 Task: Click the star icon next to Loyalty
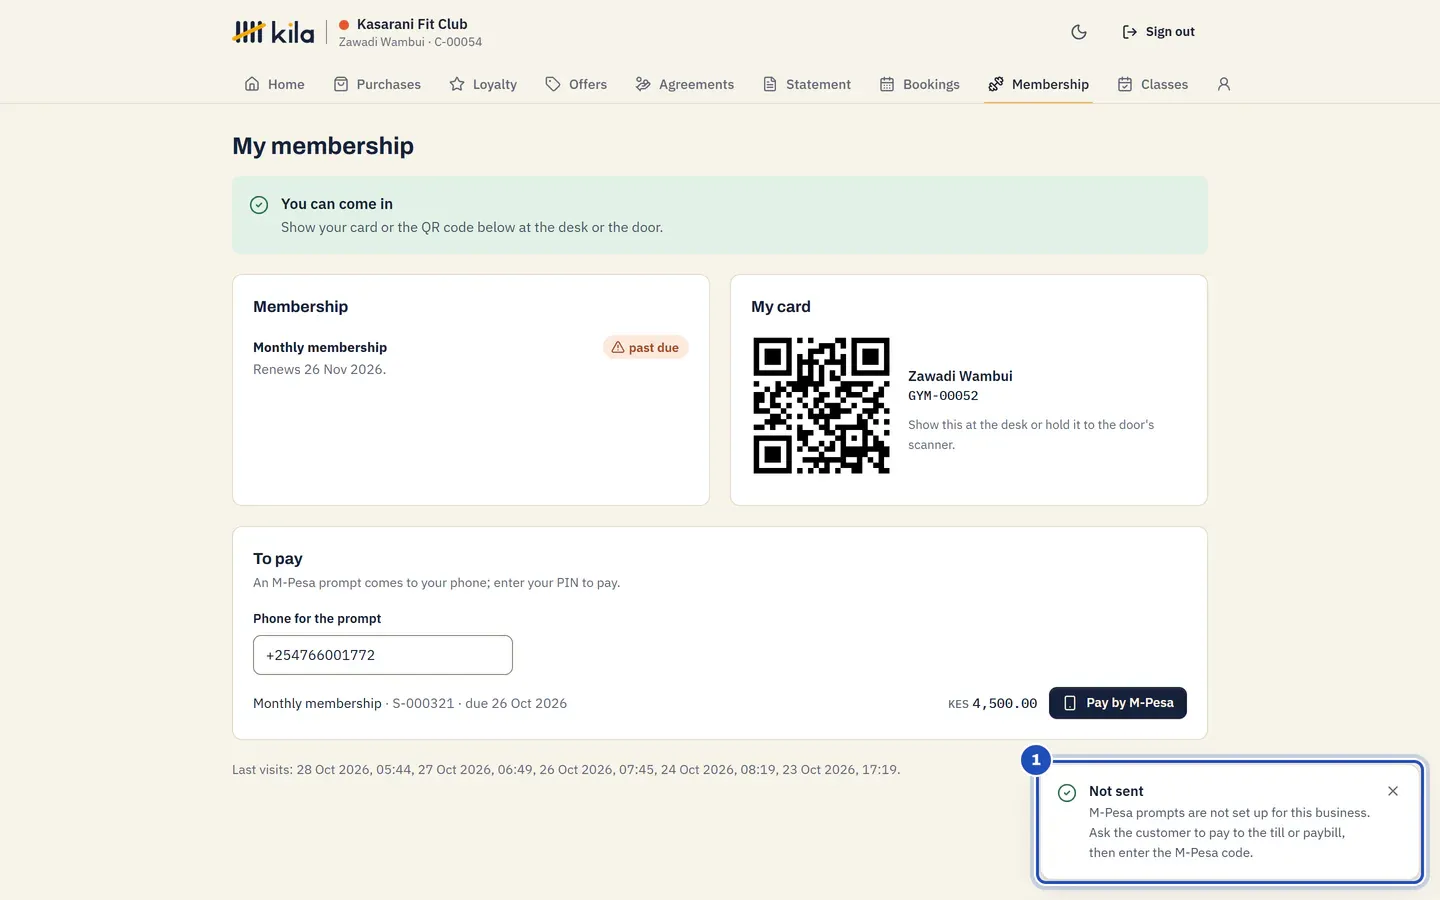coord(457,84)
